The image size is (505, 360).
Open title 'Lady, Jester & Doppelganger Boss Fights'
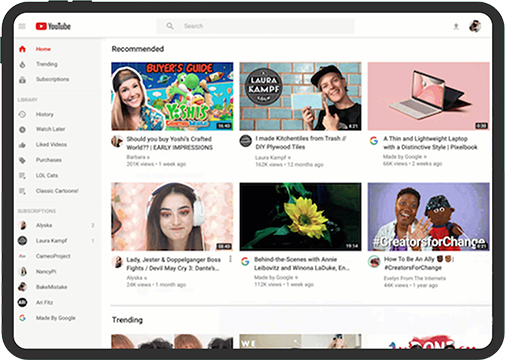click(174, 264)
